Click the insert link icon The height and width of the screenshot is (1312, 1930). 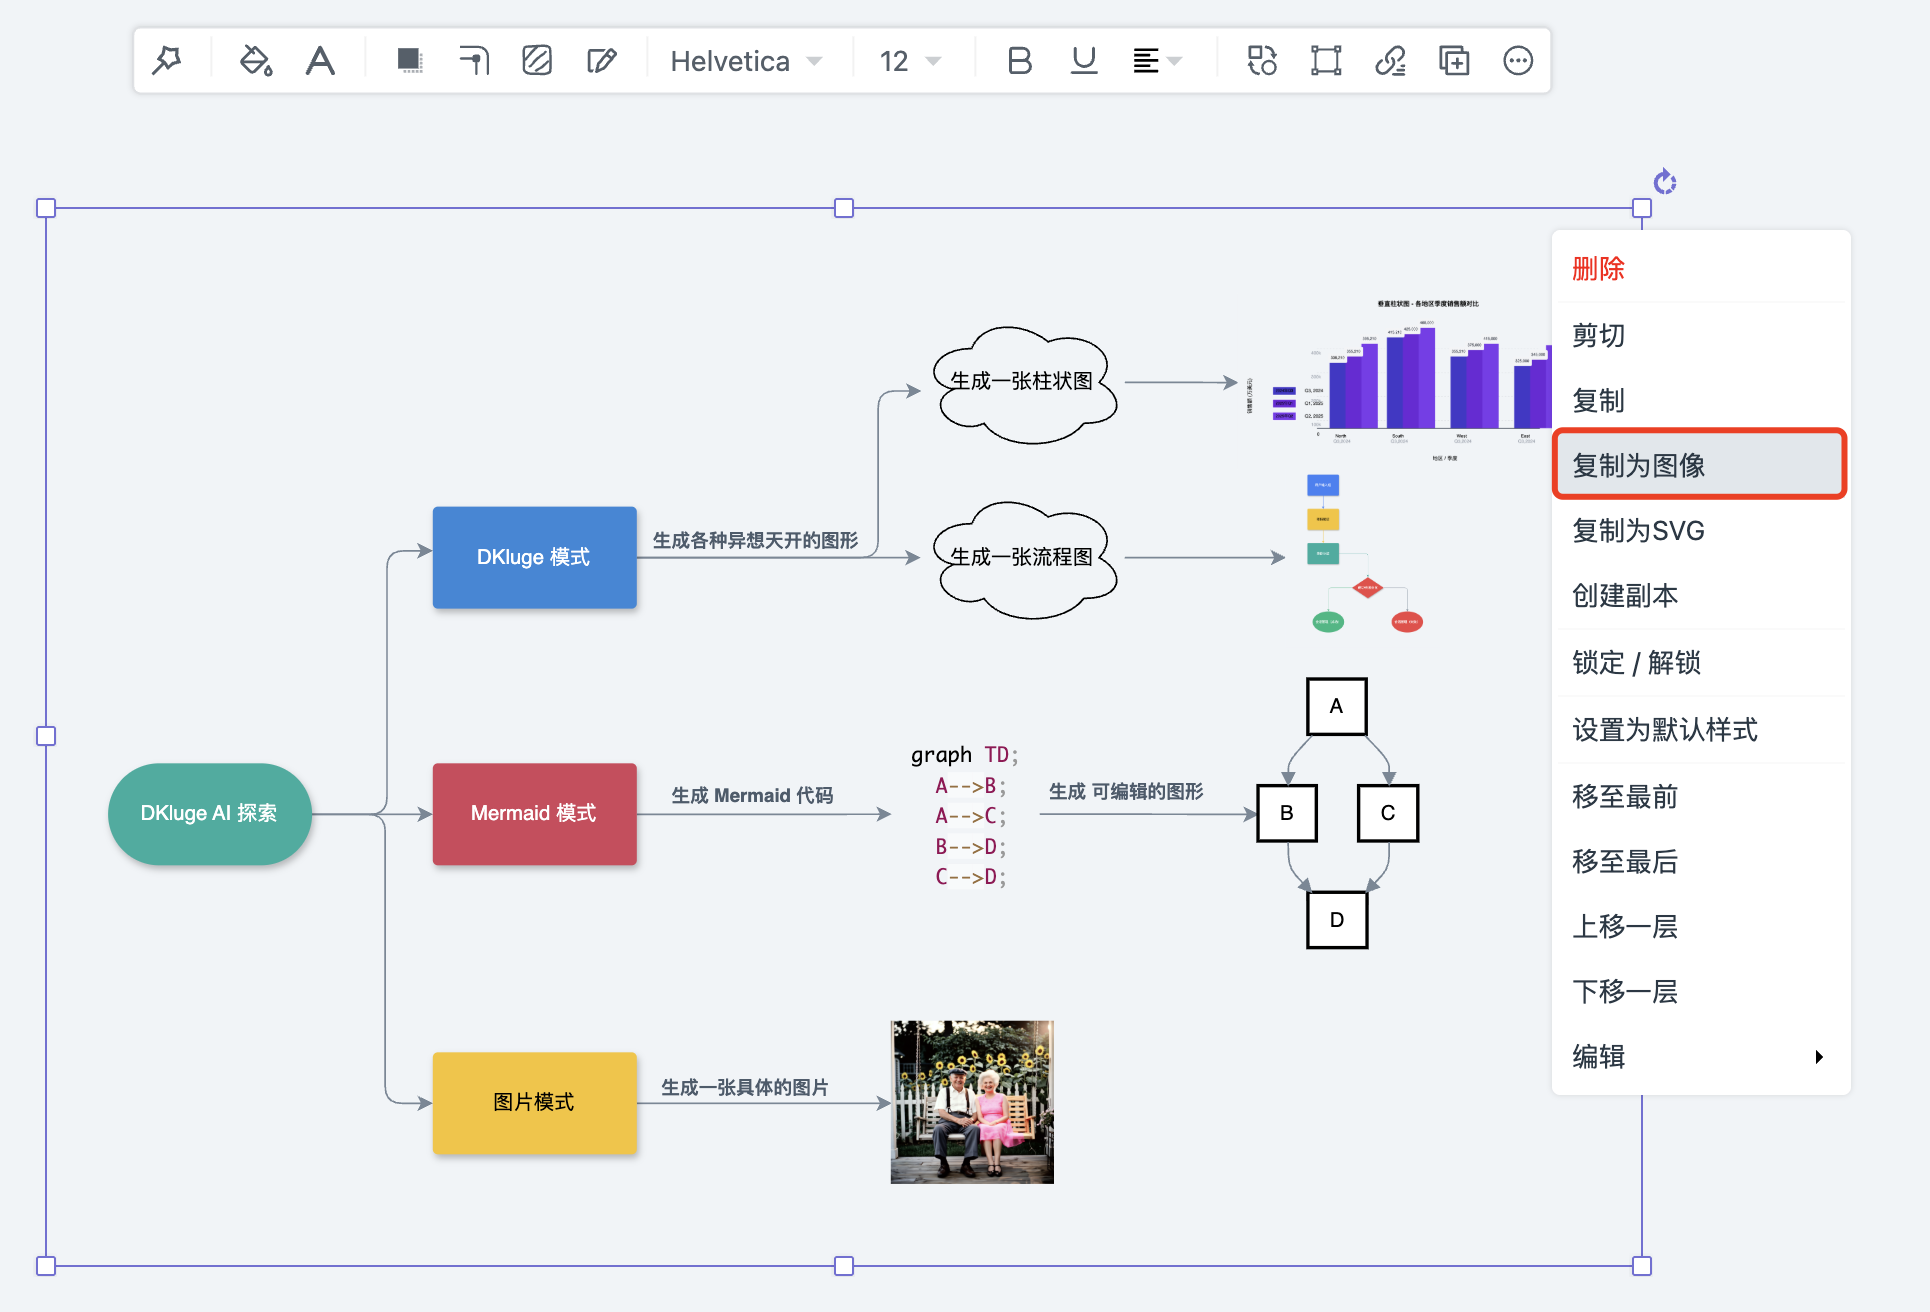pyautogui.click(x=1390, y=61)
